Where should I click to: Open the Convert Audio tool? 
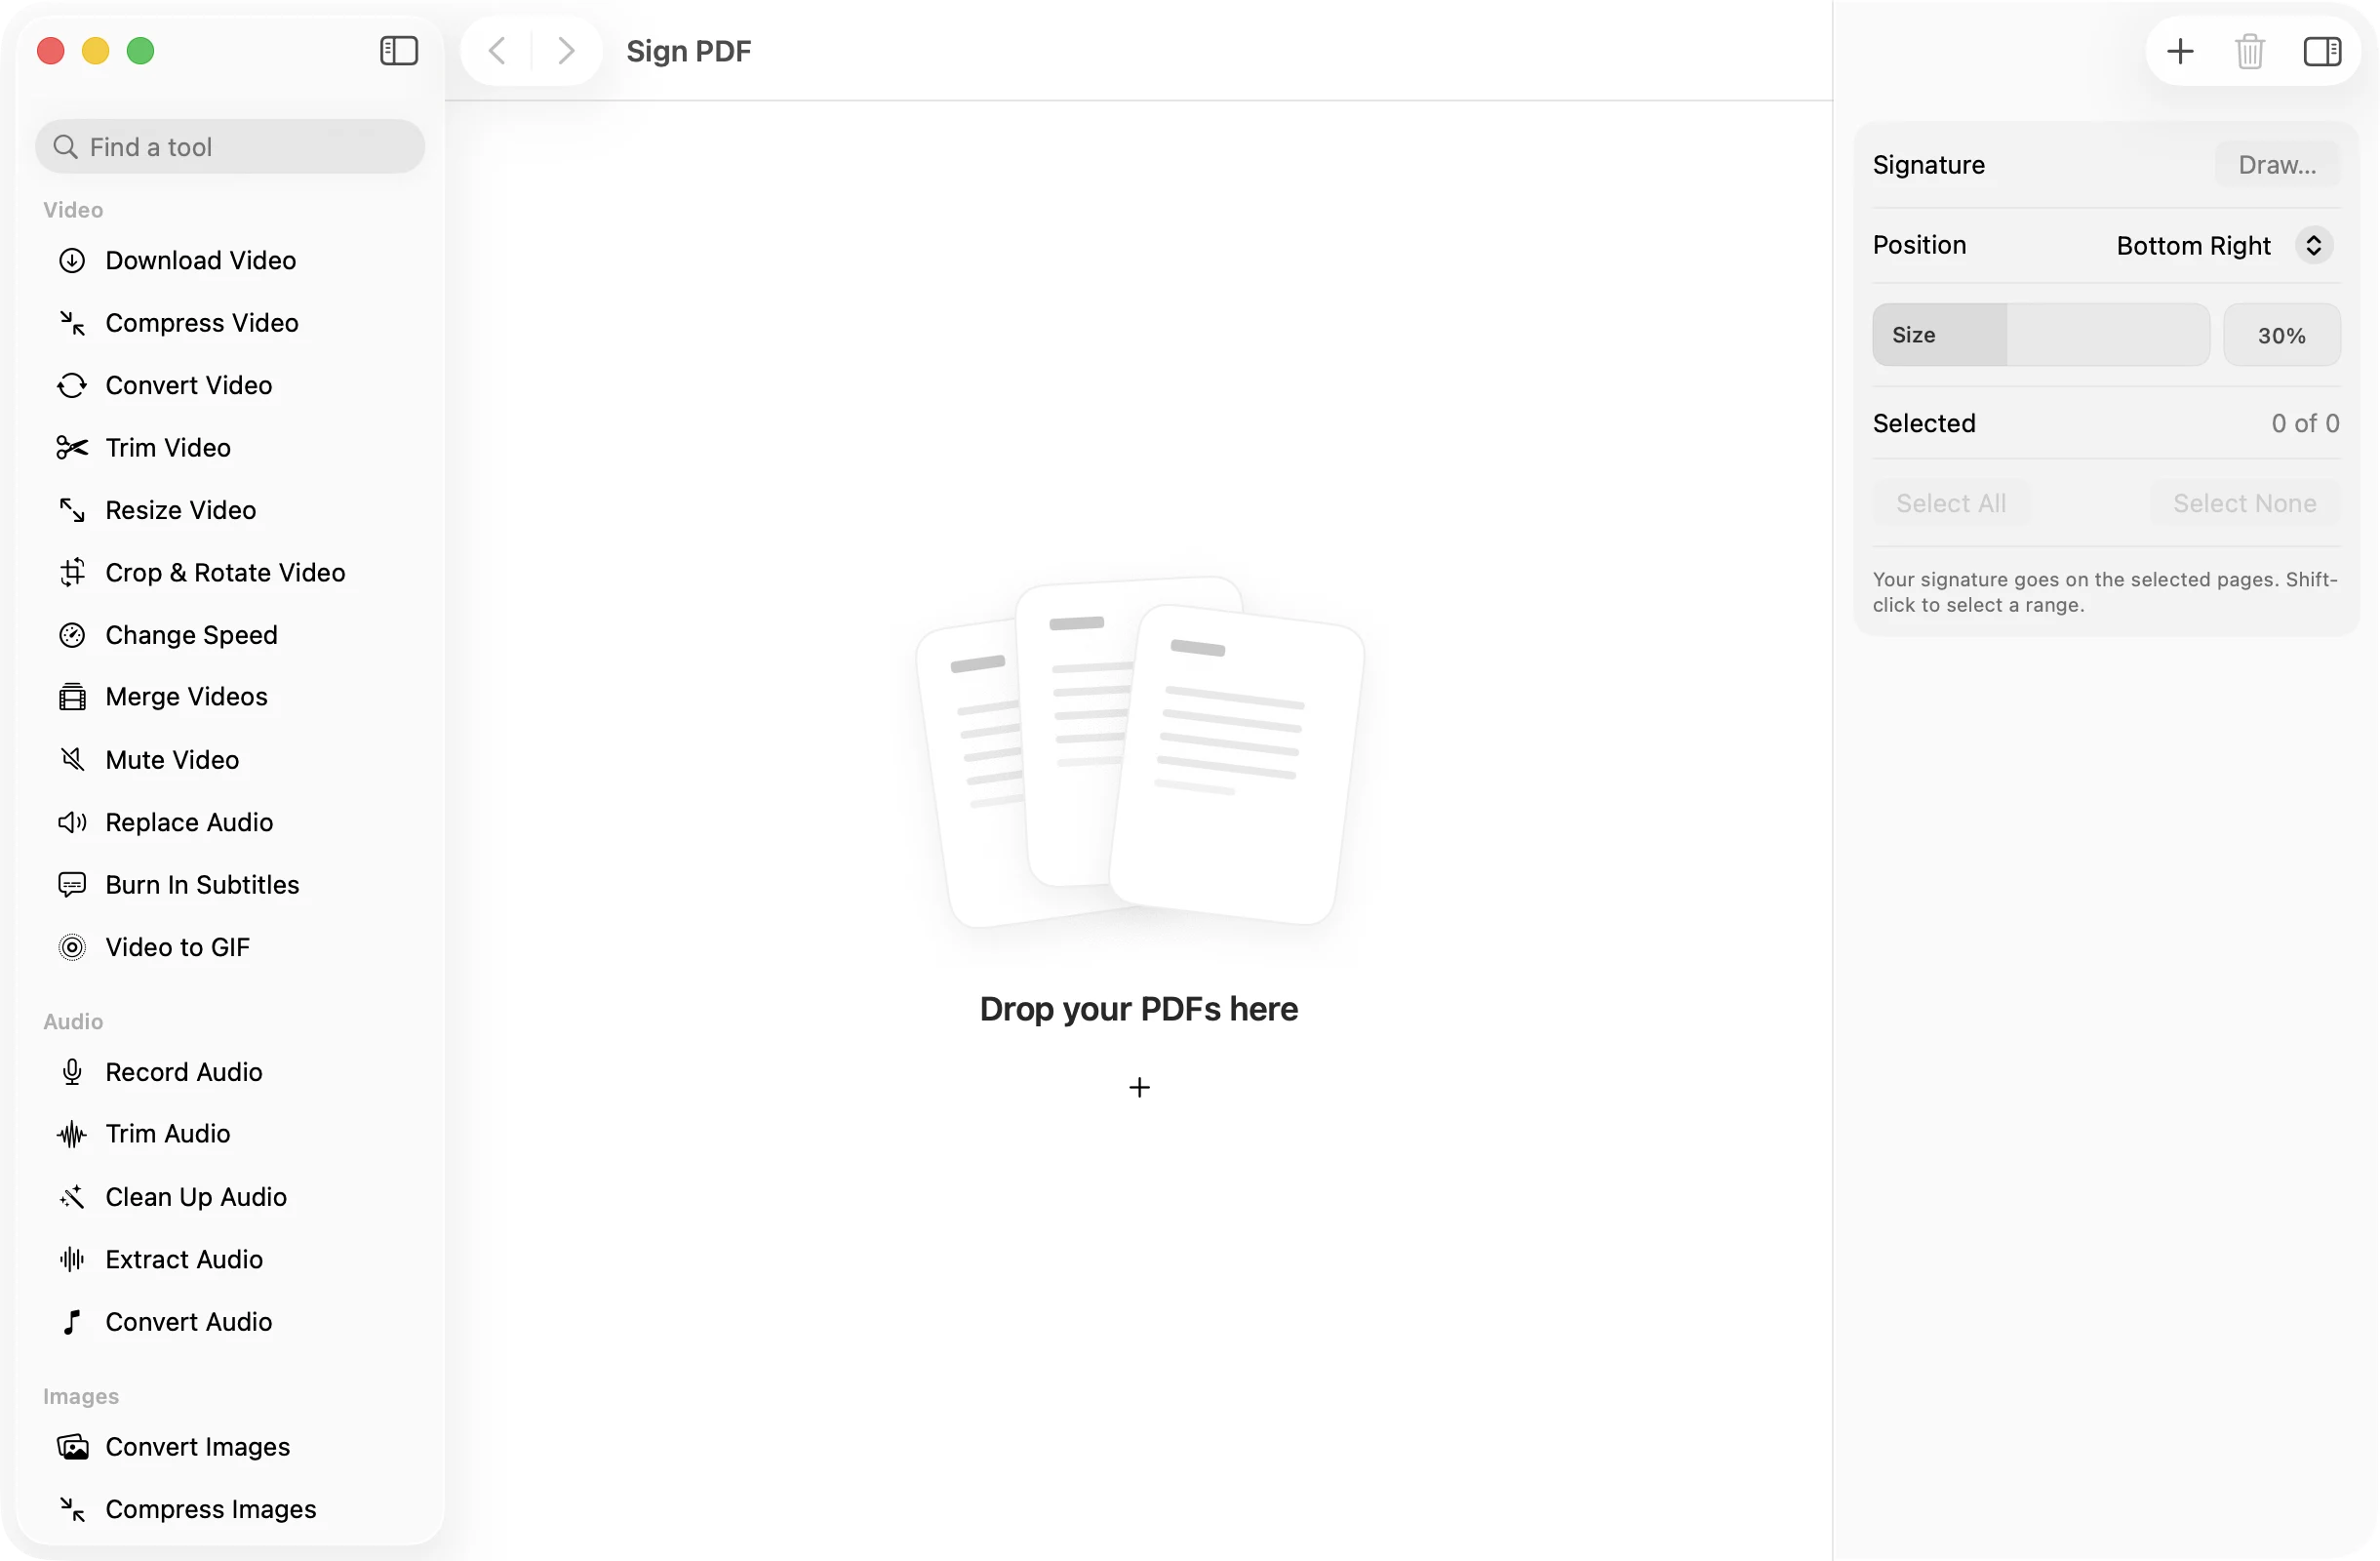(230, 1322)
